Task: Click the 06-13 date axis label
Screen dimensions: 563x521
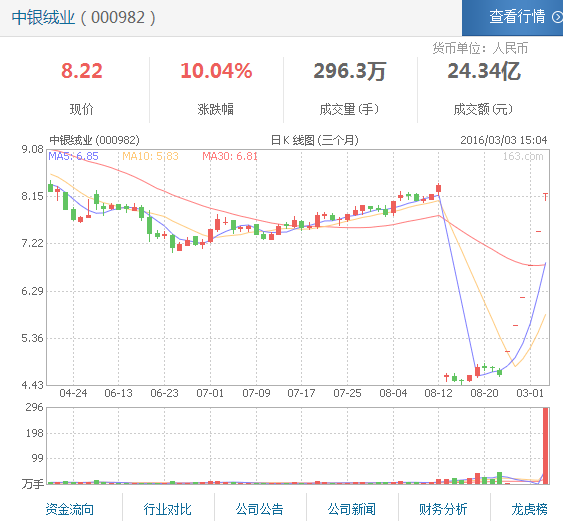Action: pos(118,393)
